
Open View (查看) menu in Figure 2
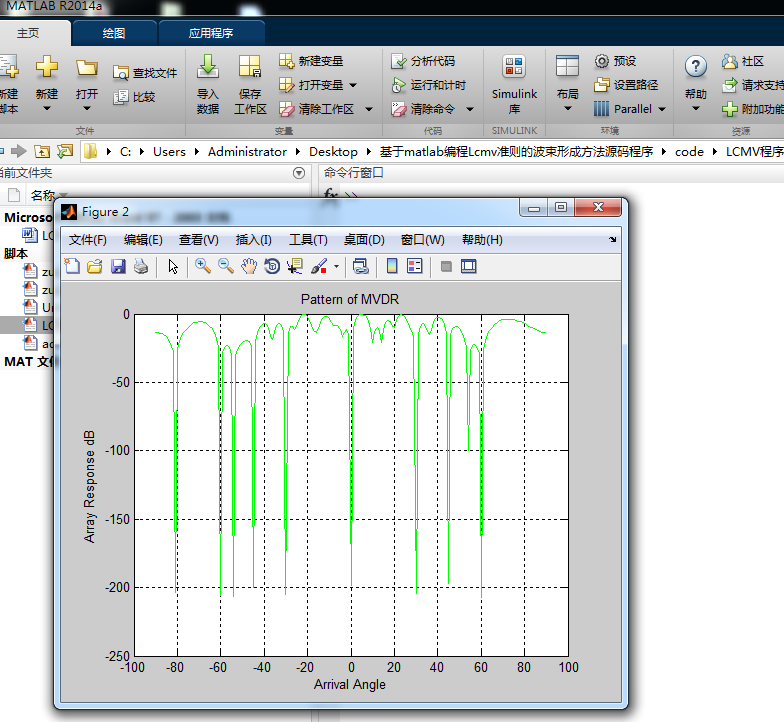click(198, 240)
